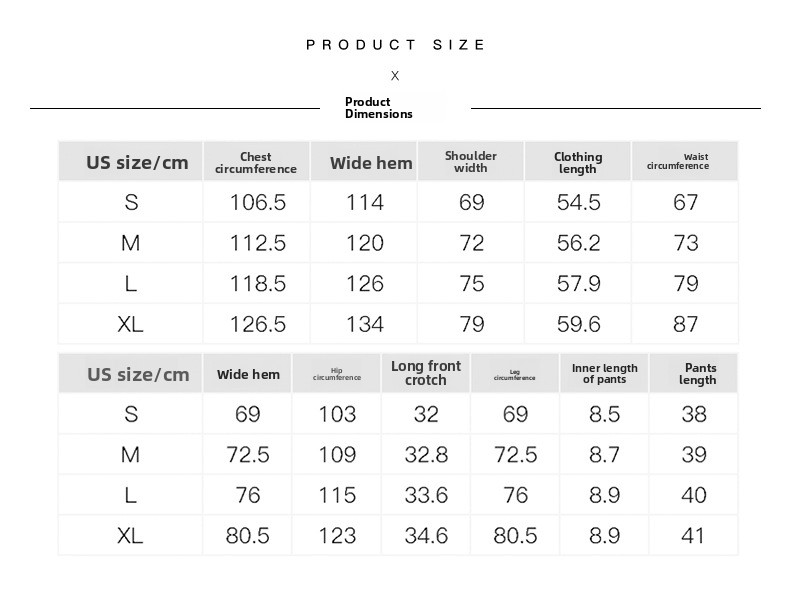Click the Long front crotch header
Viewport: 790px width, 594px height.
click(x=426, y=373)
